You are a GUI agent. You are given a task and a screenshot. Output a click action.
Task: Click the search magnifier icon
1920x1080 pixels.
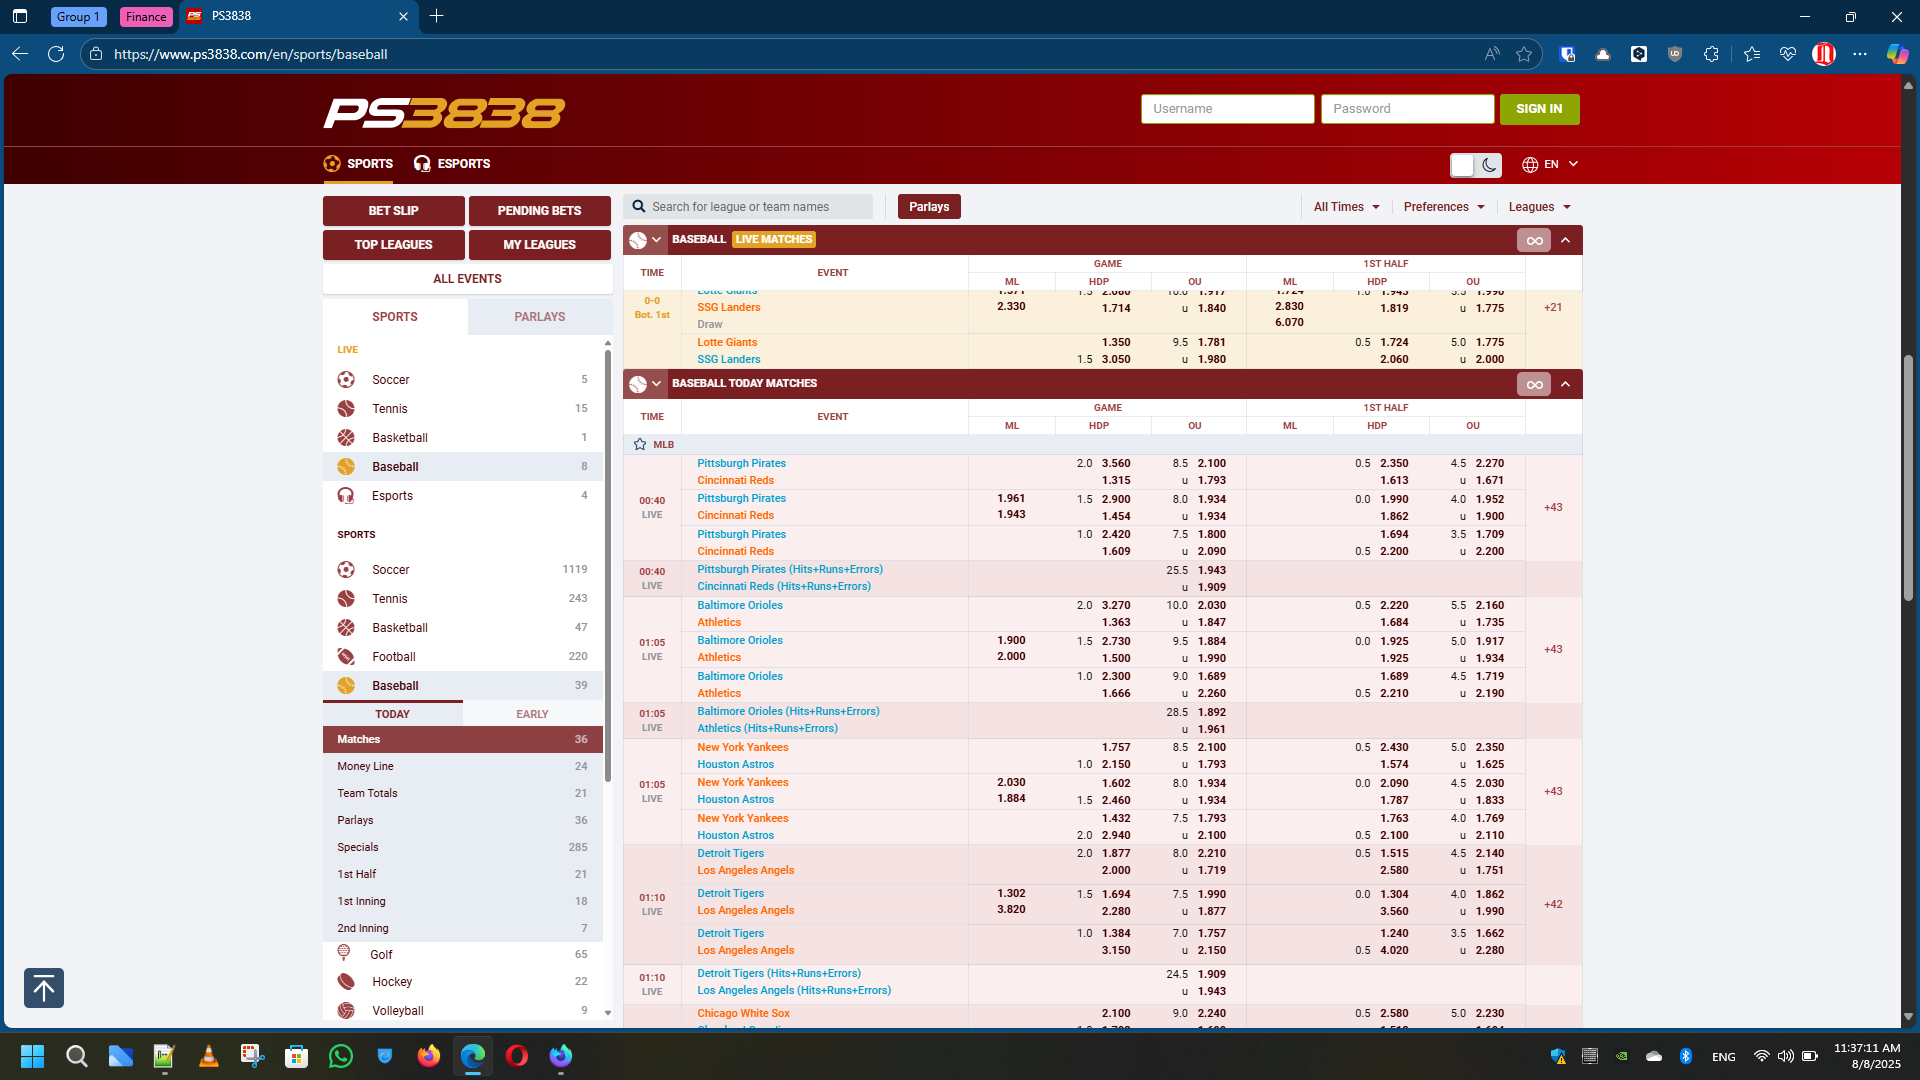[639, 207]
